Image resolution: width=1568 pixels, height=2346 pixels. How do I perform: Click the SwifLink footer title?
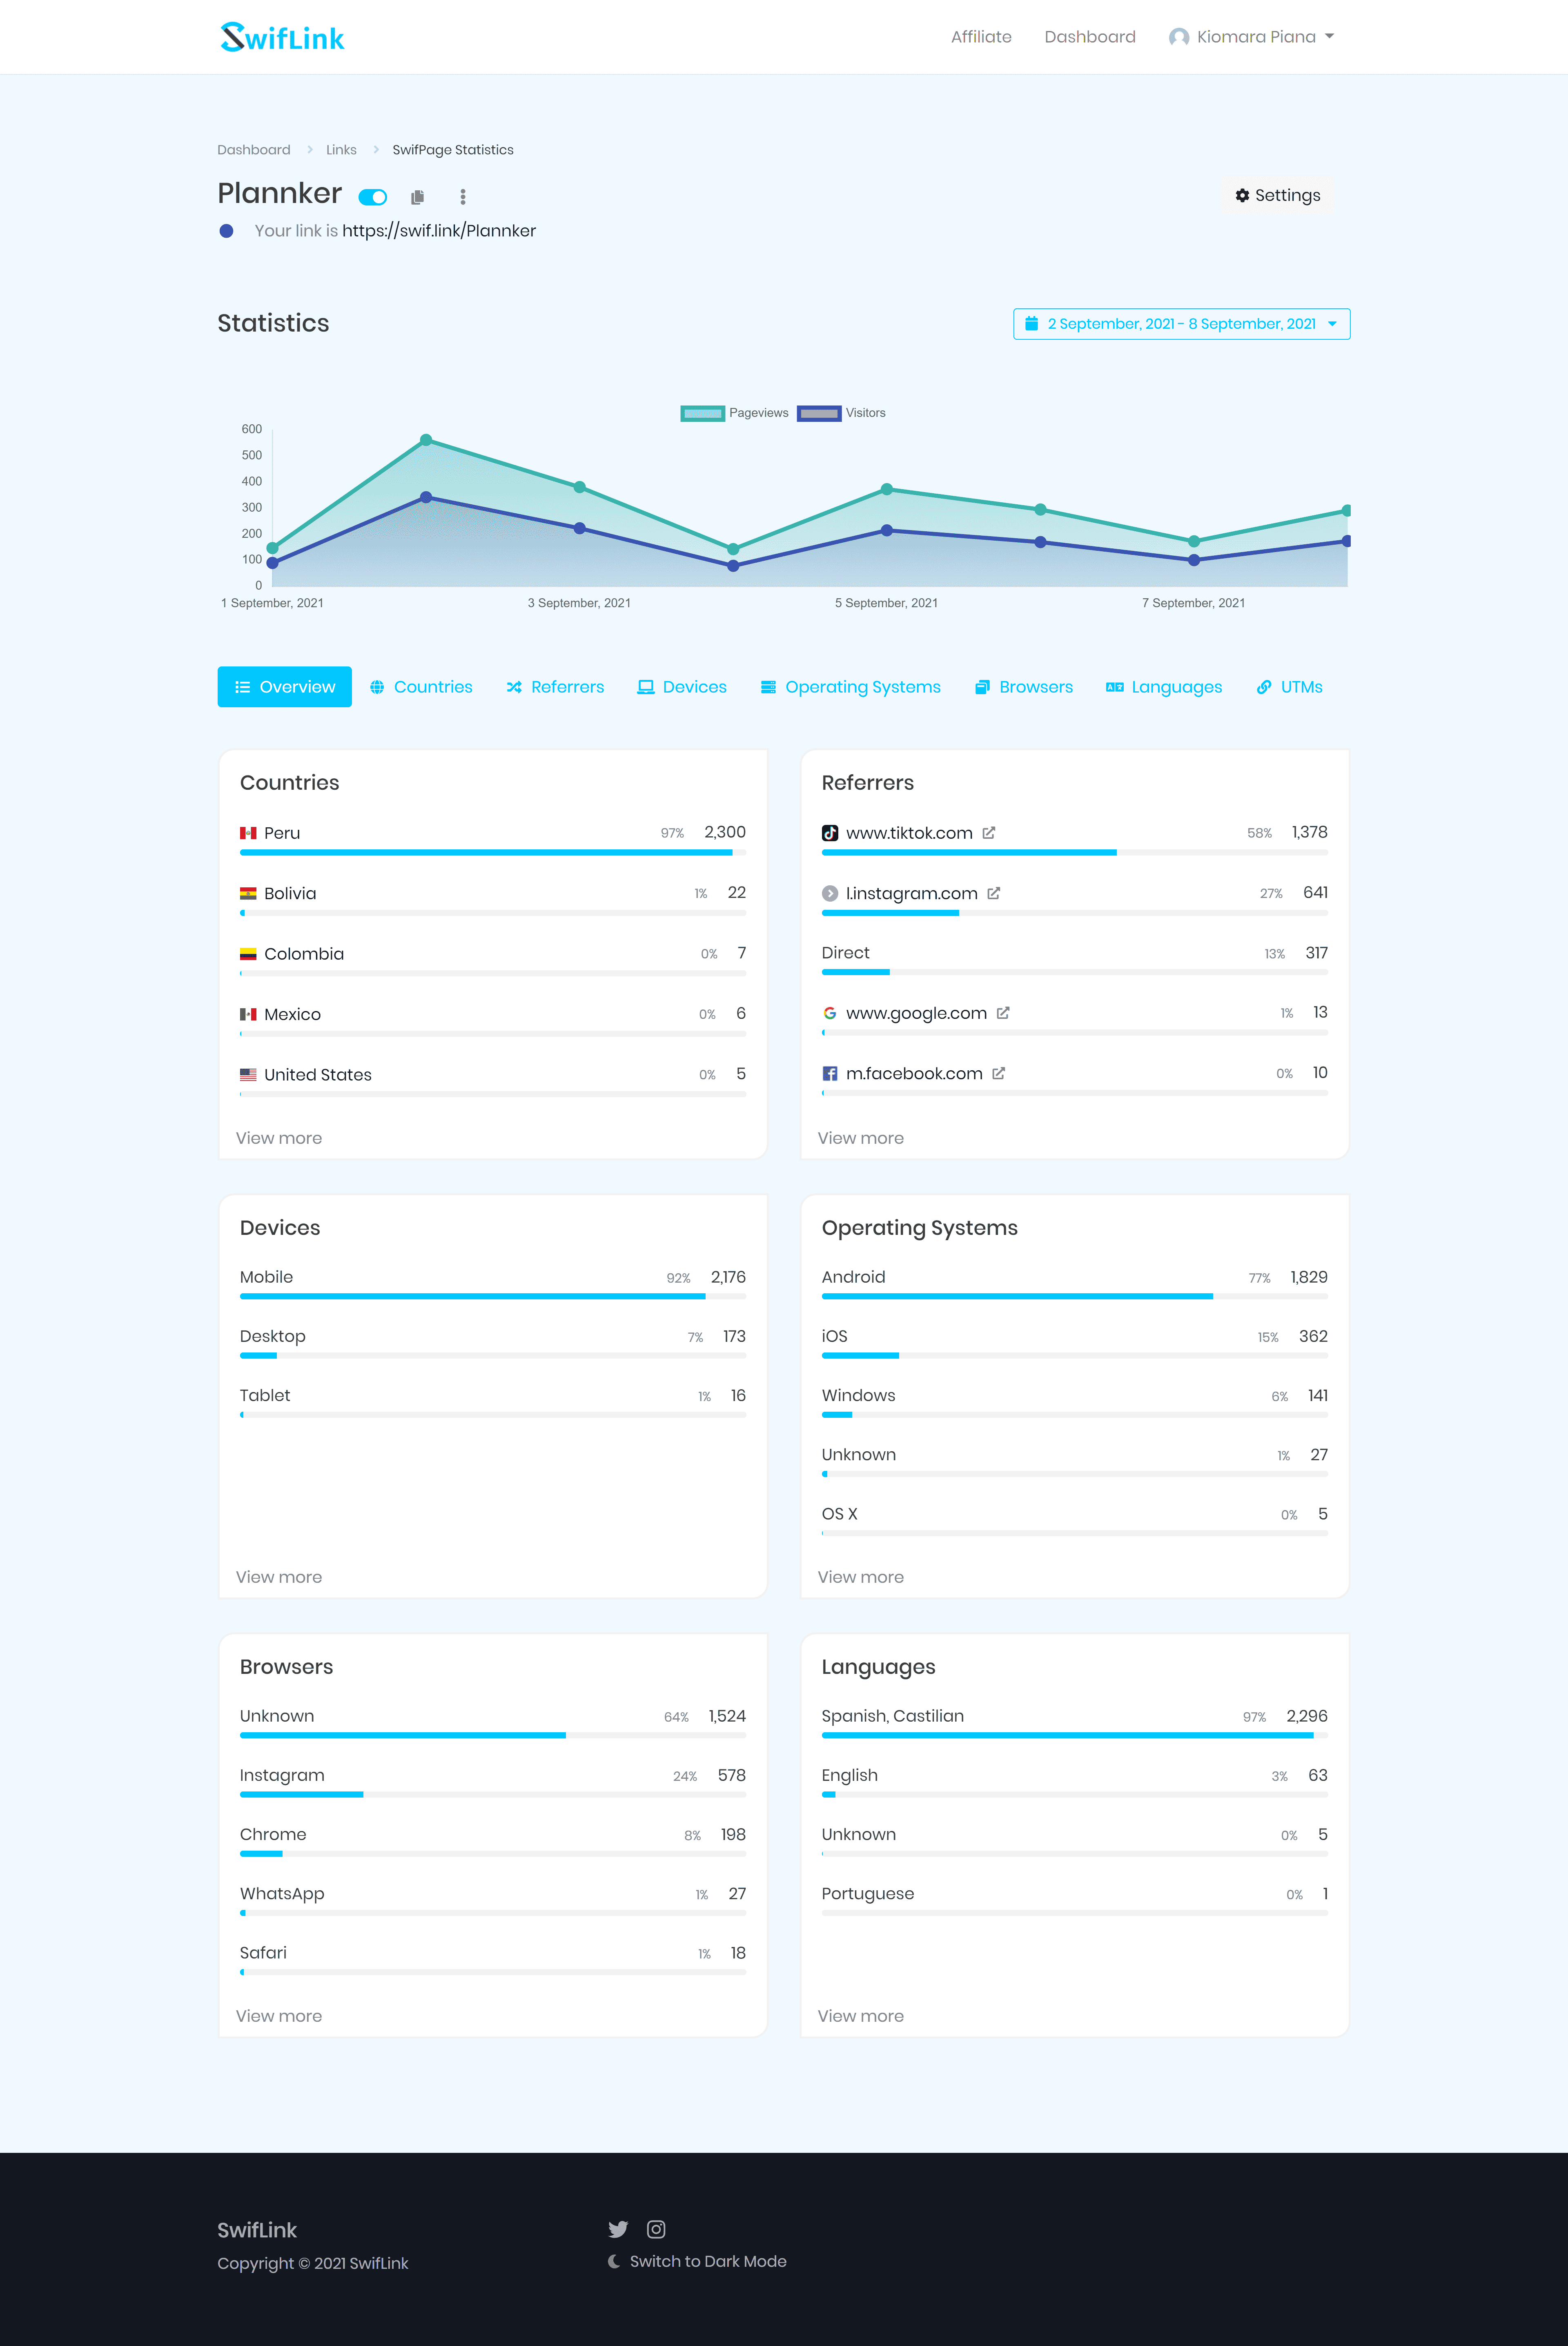coord(257,2230)
